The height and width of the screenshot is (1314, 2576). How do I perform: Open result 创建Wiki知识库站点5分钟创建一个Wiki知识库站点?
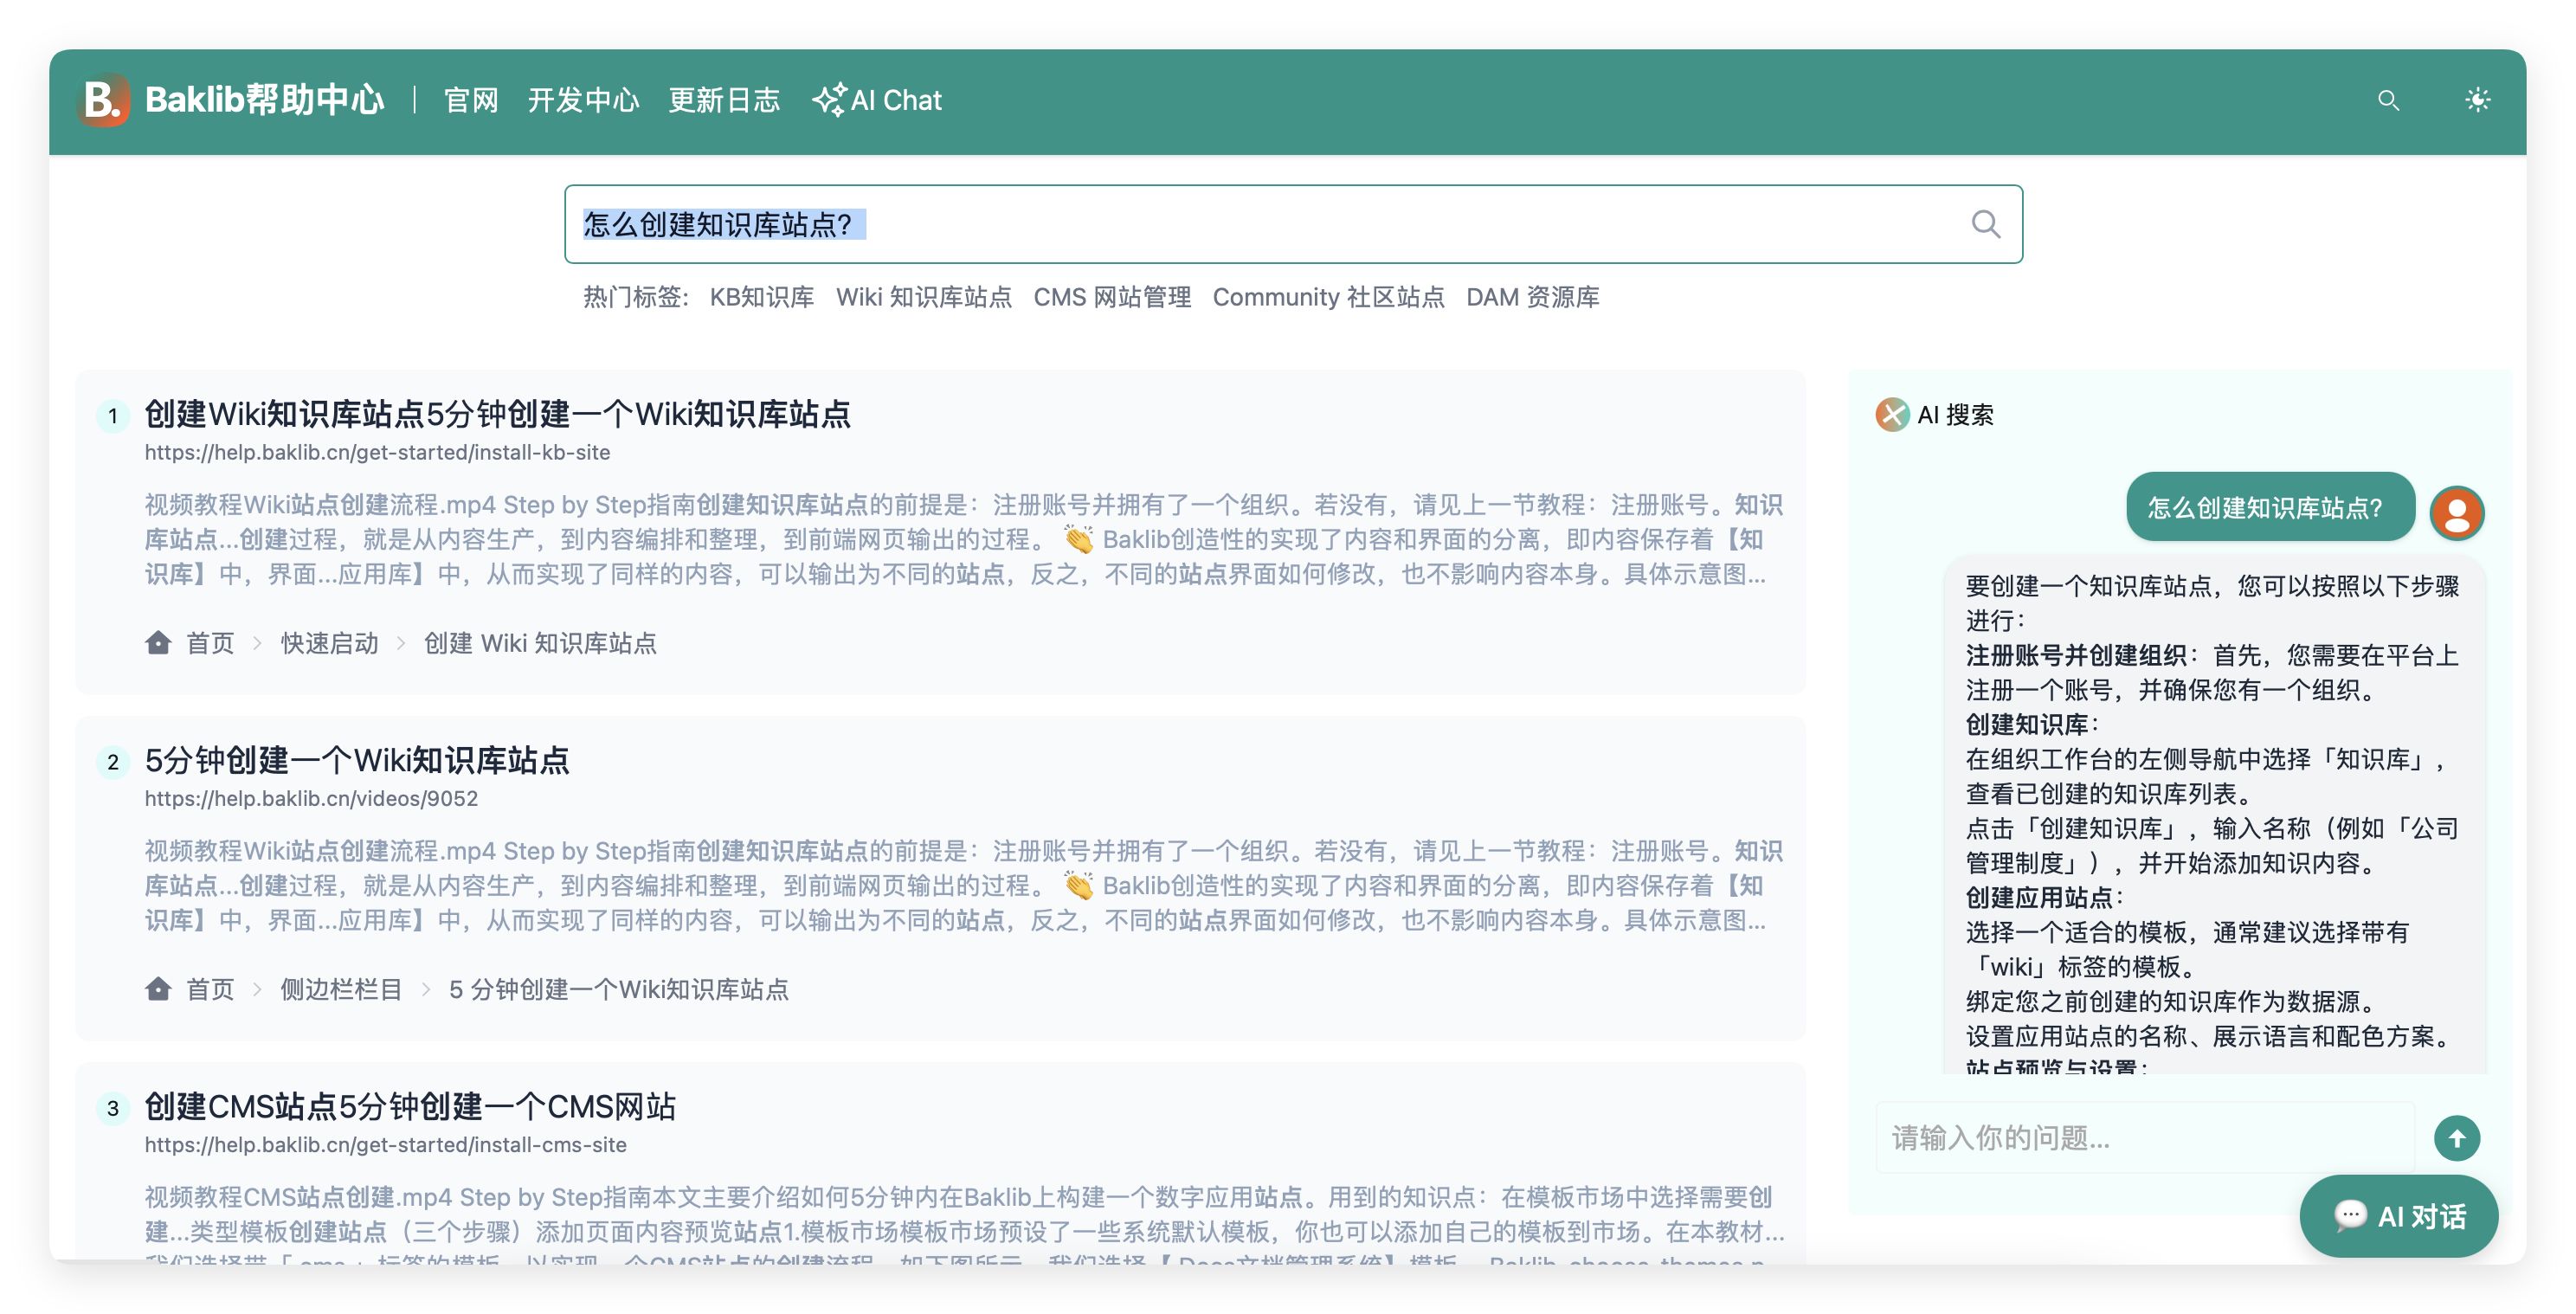pos(497,413)
